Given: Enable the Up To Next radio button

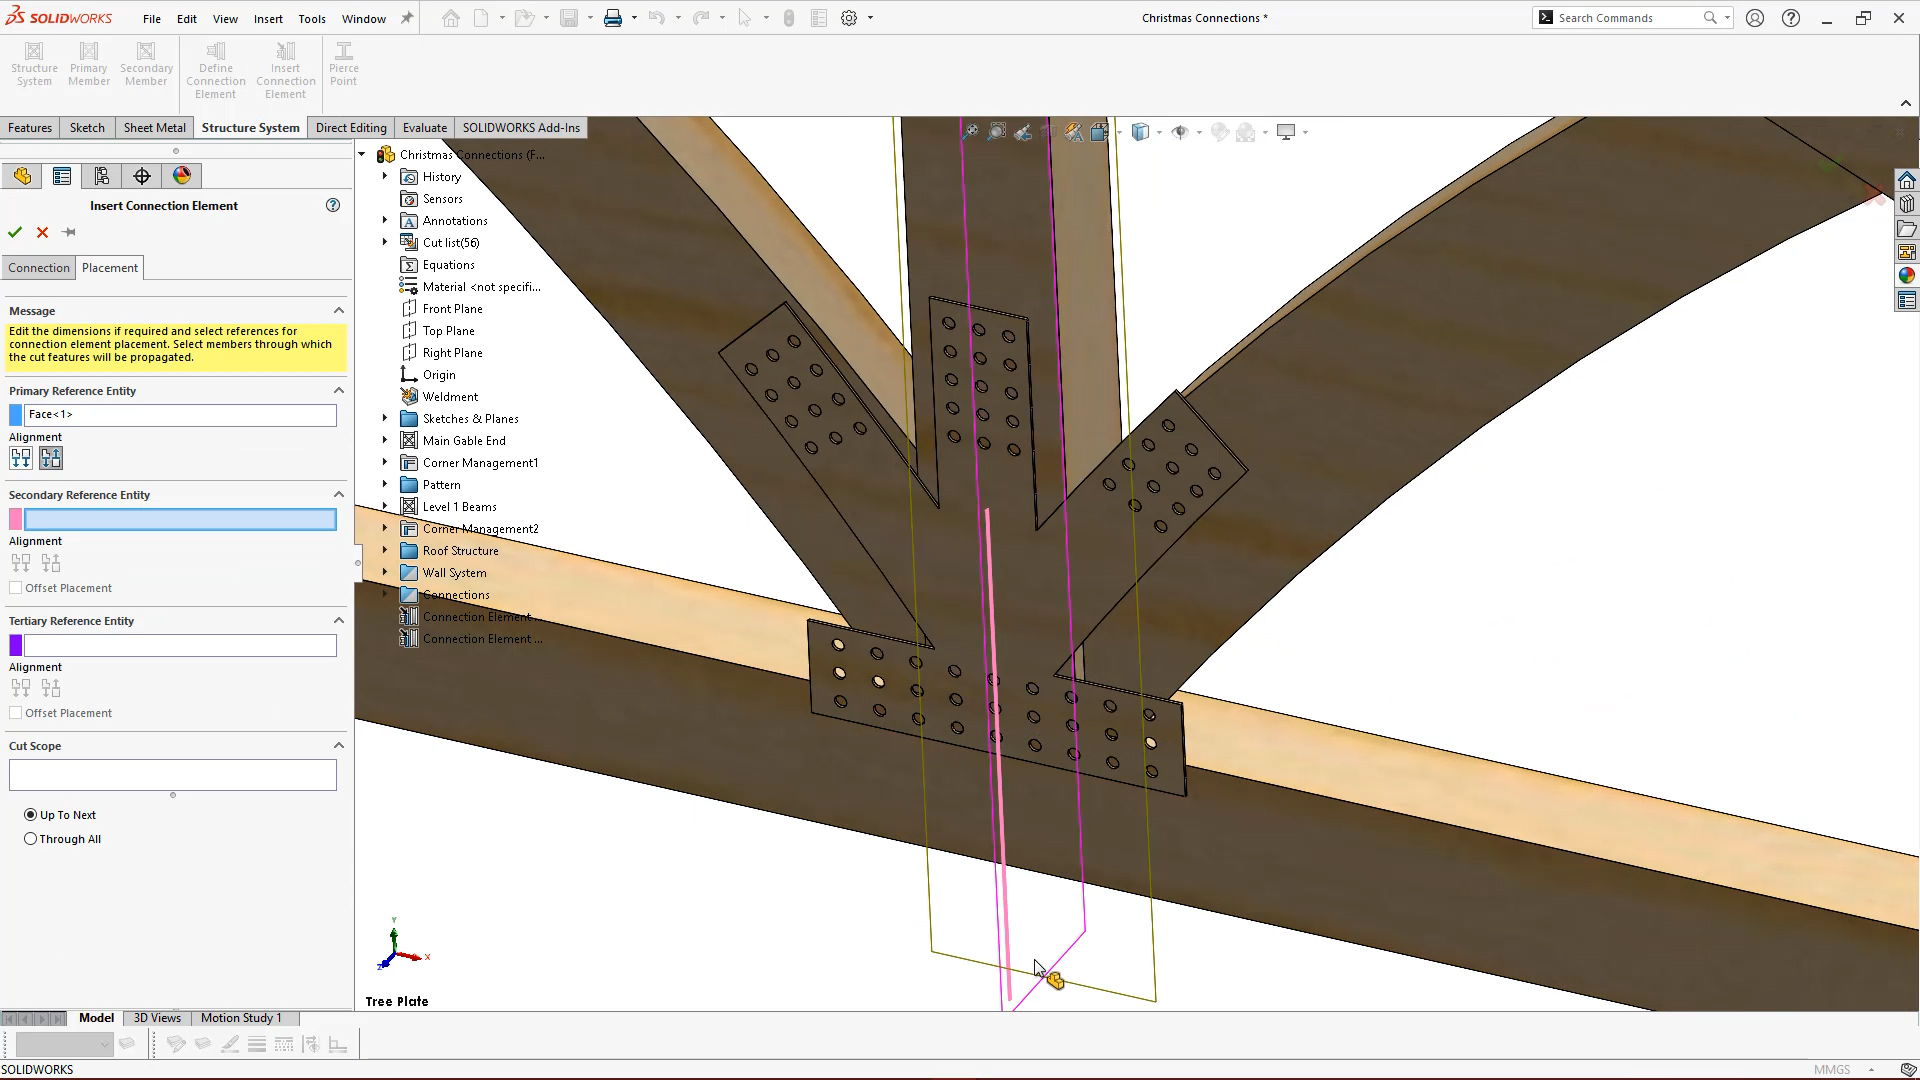Looking at the screenshot, I should pos(30,815).
